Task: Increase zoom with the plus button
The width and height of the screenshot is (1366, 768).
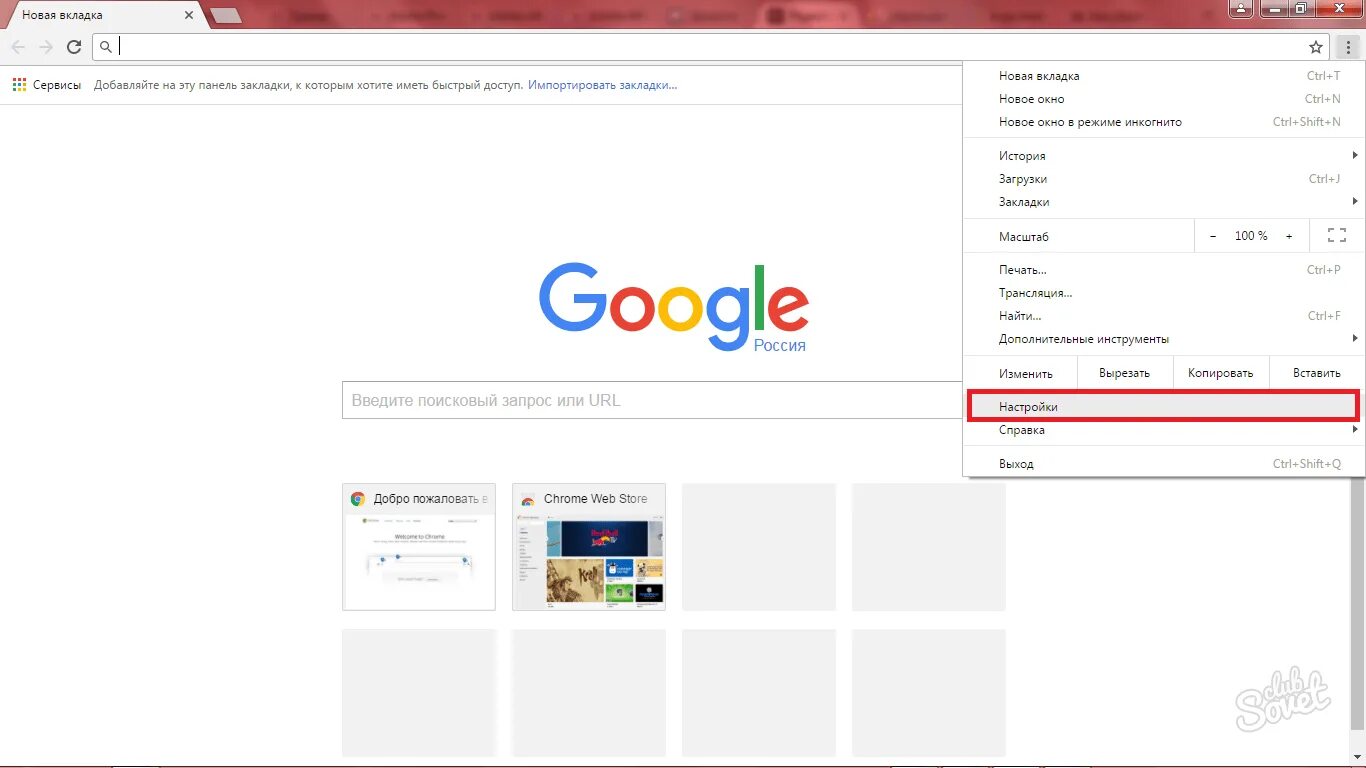Action: tap(1289, 236)
